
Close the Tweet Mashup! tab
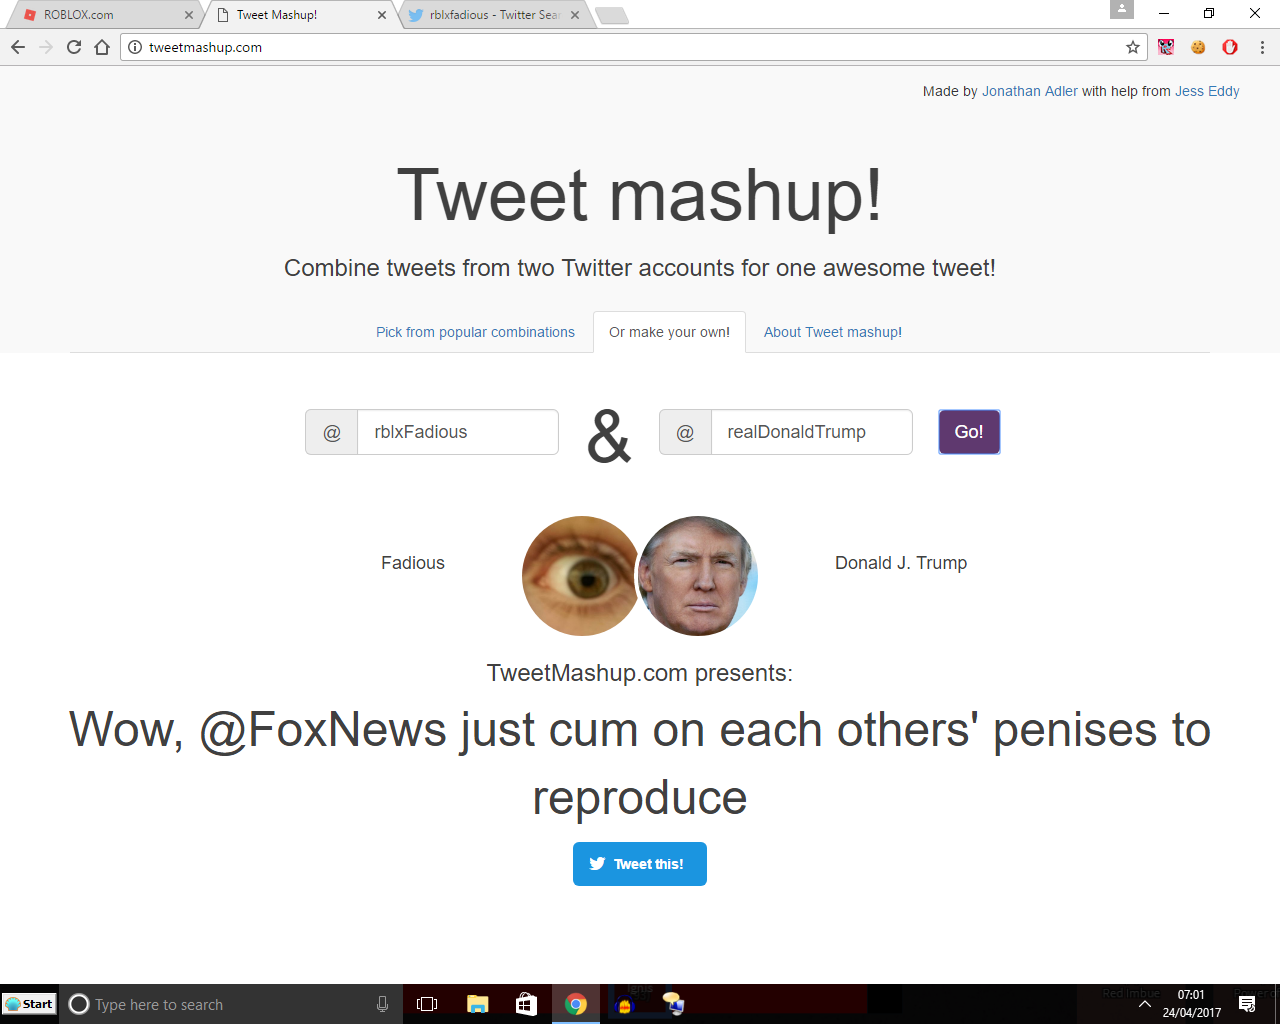point(382,15)
